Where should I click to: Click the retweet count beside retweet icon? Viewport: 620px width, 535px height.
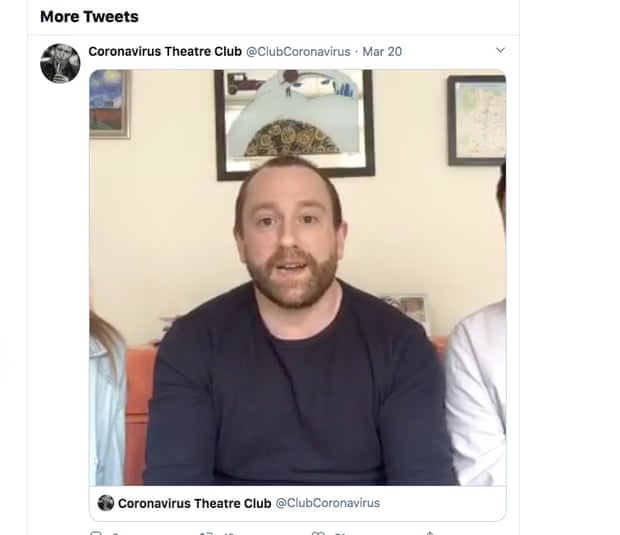coord(229,534)
